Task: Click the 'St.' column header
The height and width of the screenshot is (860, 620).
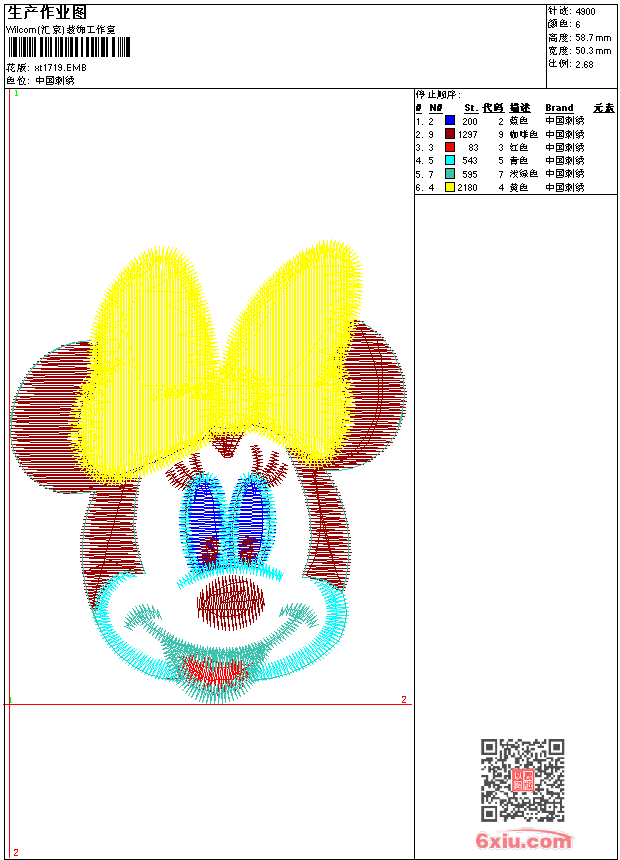Action: pos(471,108)
